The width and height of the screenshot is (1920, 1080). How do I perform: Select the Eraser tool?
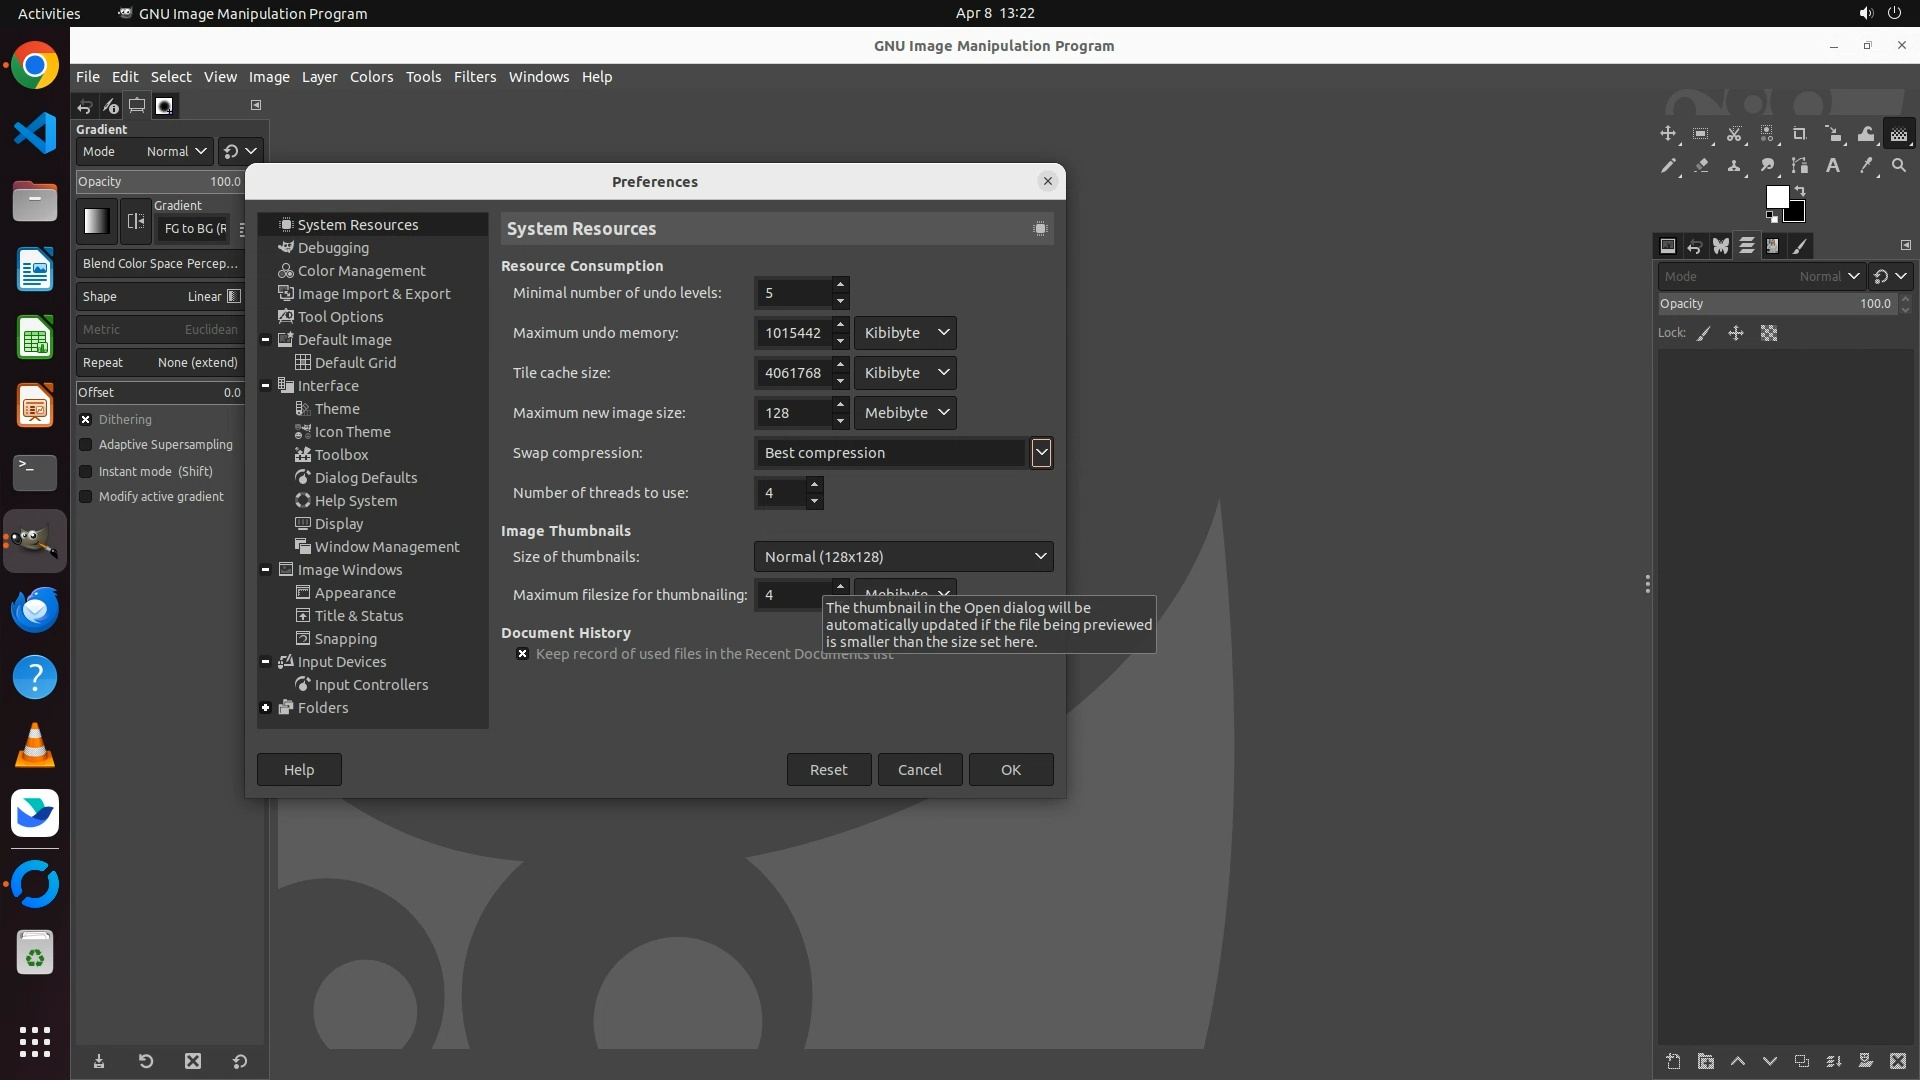click(x=1701, y=166)
